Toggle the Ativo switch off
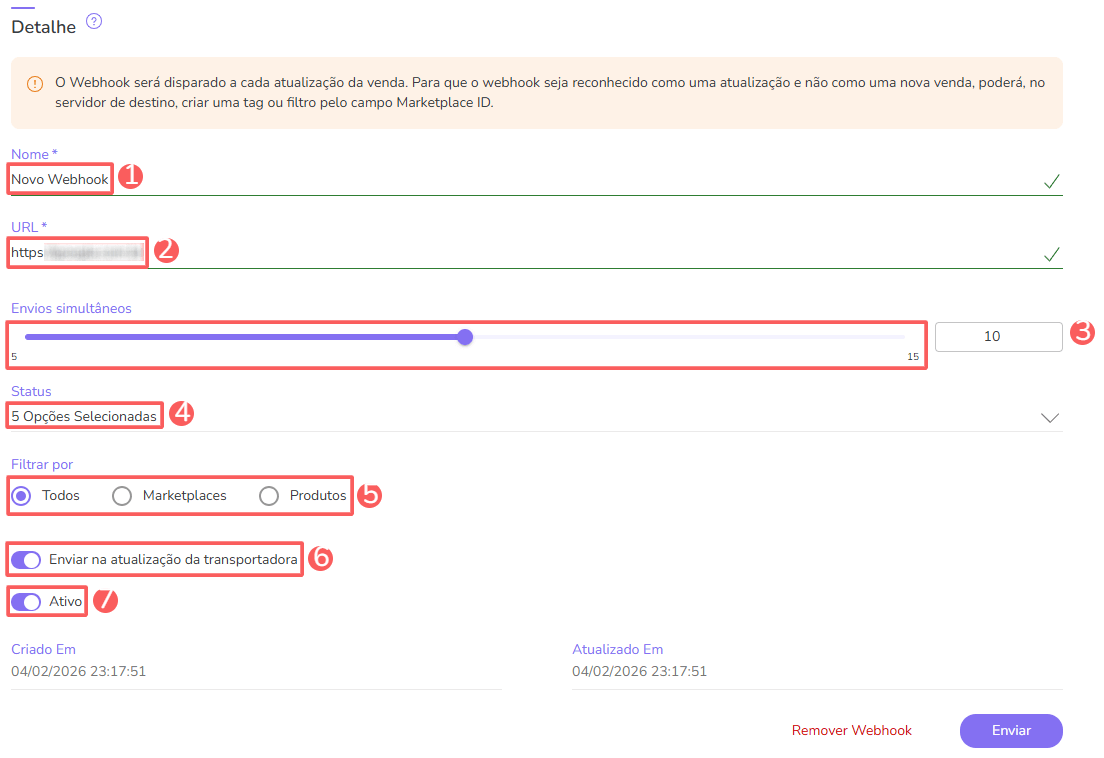 click(25, 601)
